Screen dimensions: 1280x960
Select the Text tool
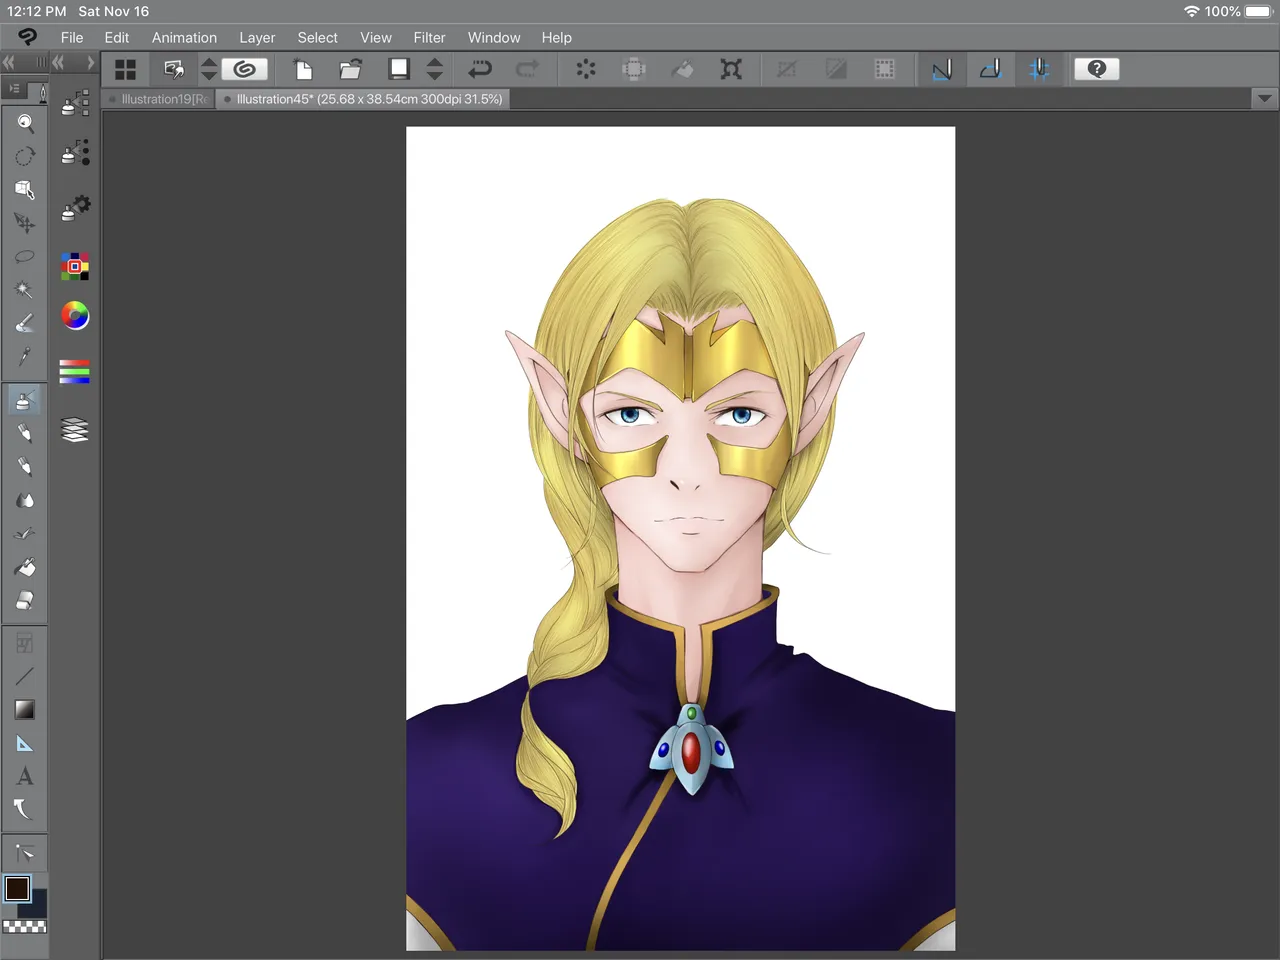pyautogui.click(x=25, y=776)
